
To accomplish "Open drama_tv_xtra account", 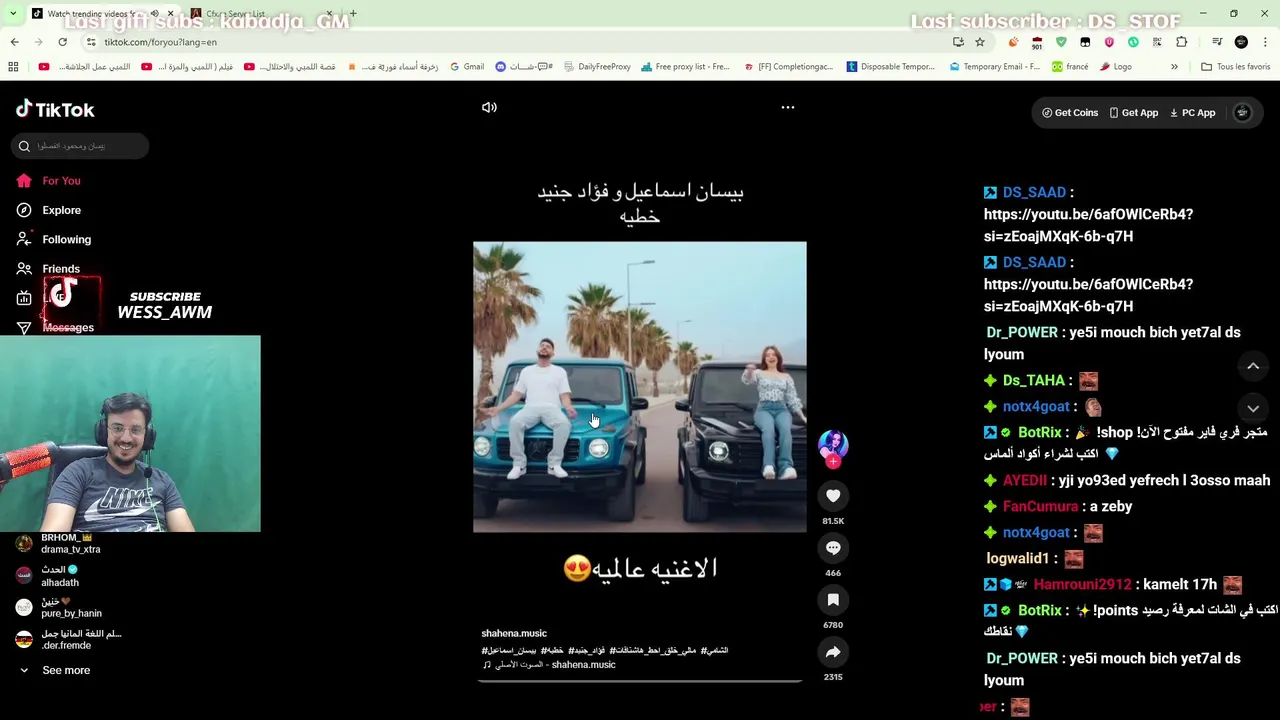I will point(70,544).
